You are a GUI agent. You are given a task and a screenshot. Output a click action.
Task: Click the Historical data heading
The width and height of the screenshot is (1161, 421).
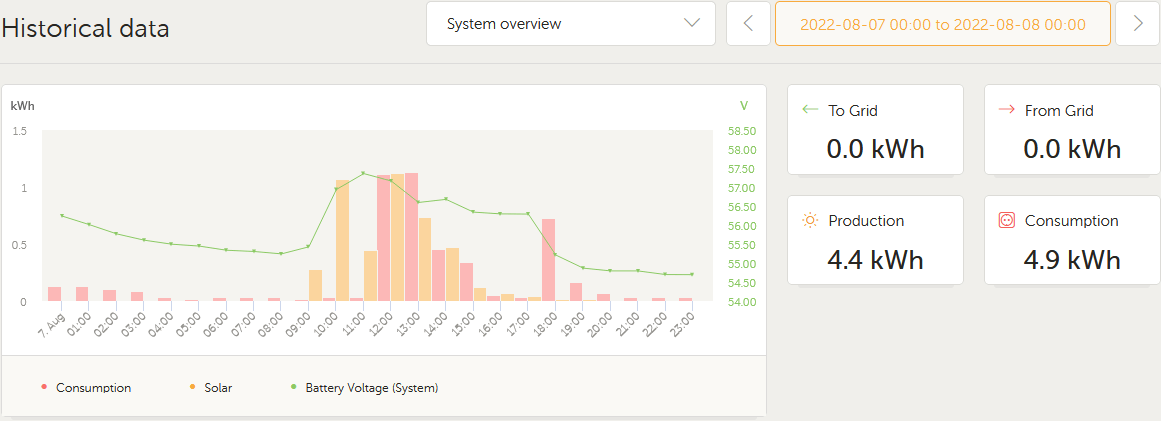[86, 28]
